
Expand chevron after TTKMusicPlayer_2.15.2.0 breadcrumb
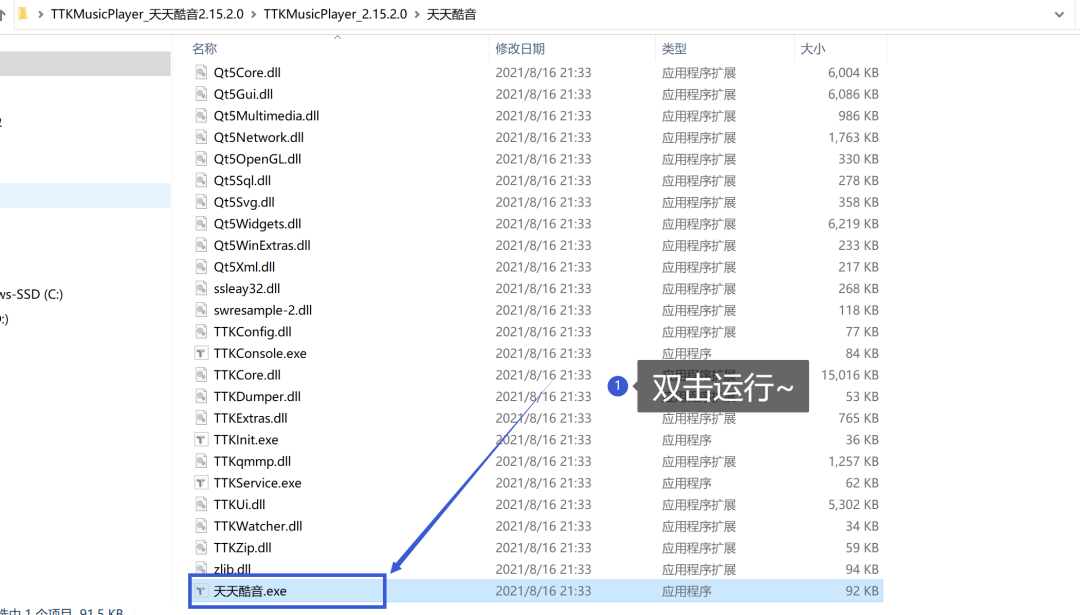point(417,14)
